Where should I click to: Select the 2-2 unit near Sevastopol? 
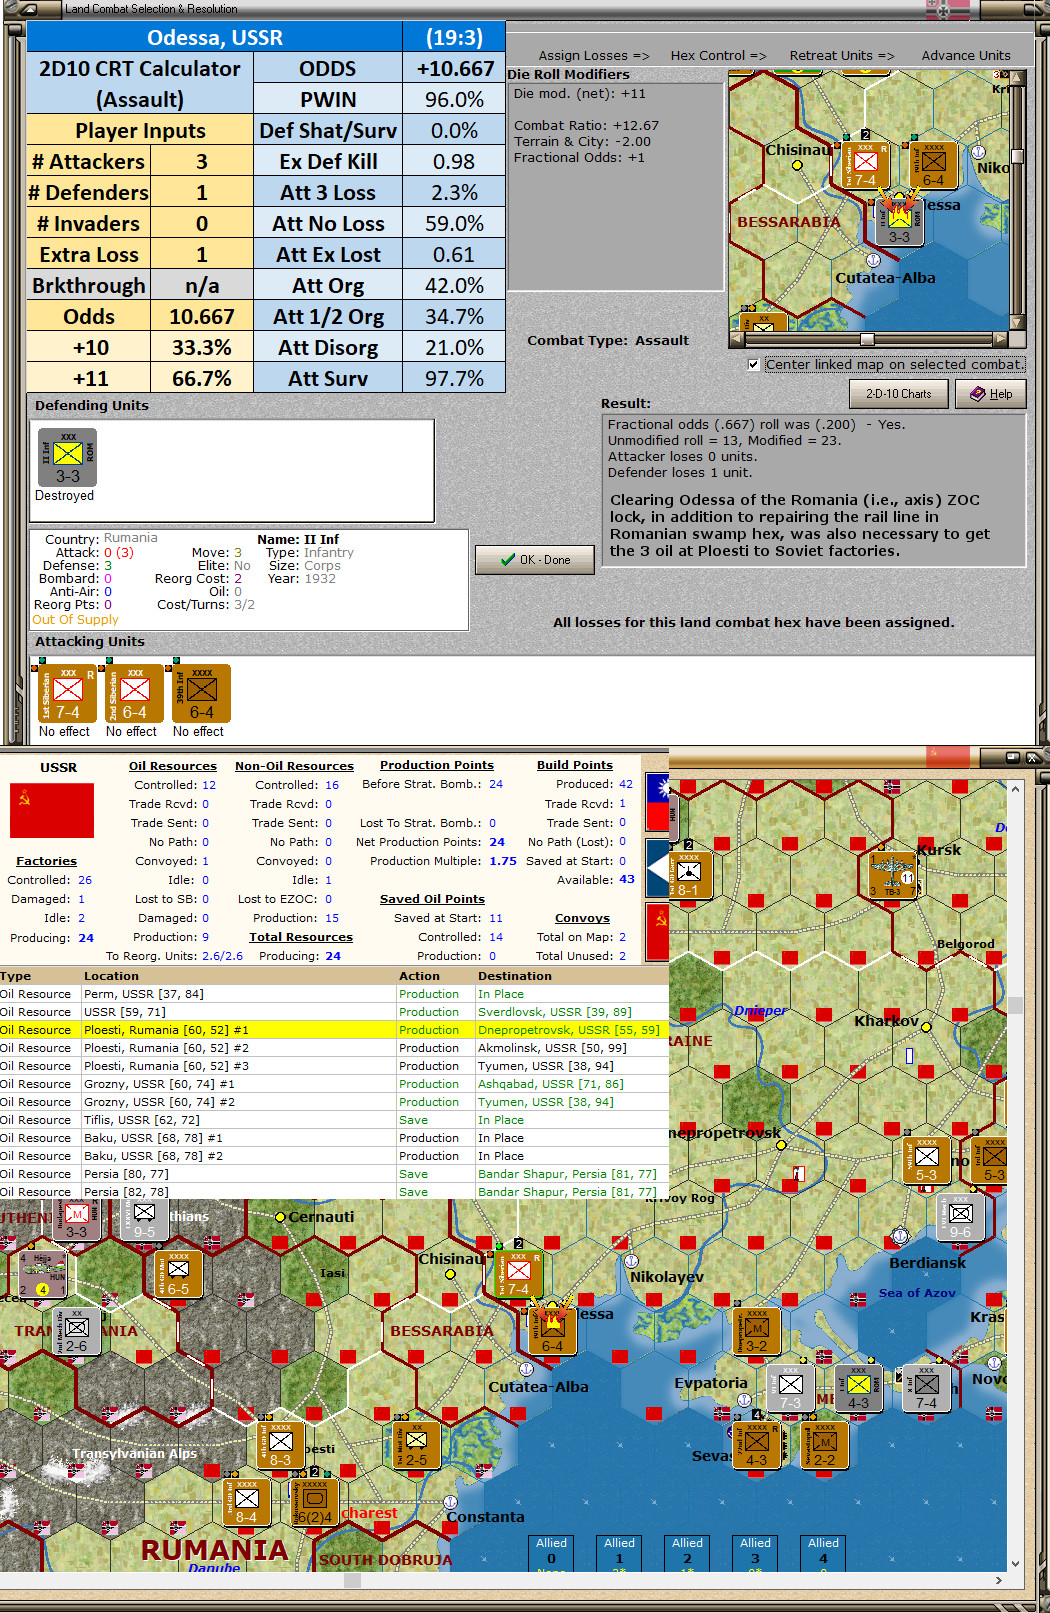pyautogui.click(x=825, y=1444)
